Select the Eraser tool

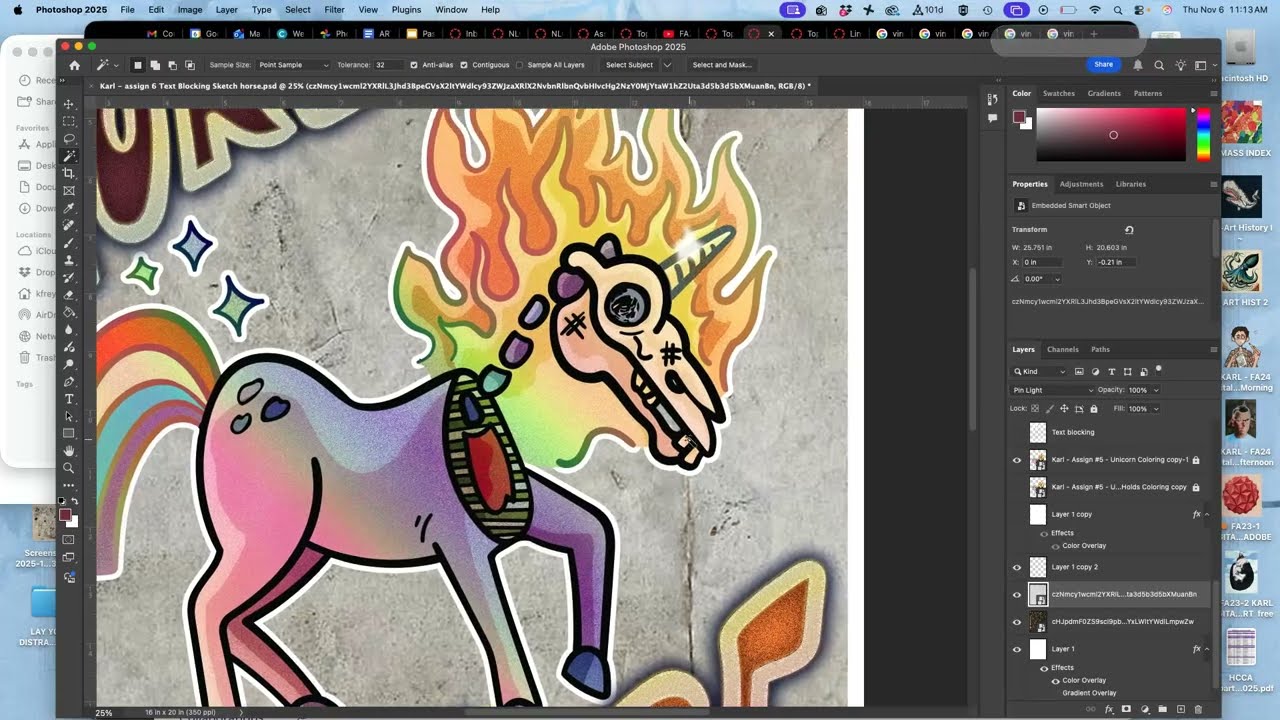[x=69, y=295]
